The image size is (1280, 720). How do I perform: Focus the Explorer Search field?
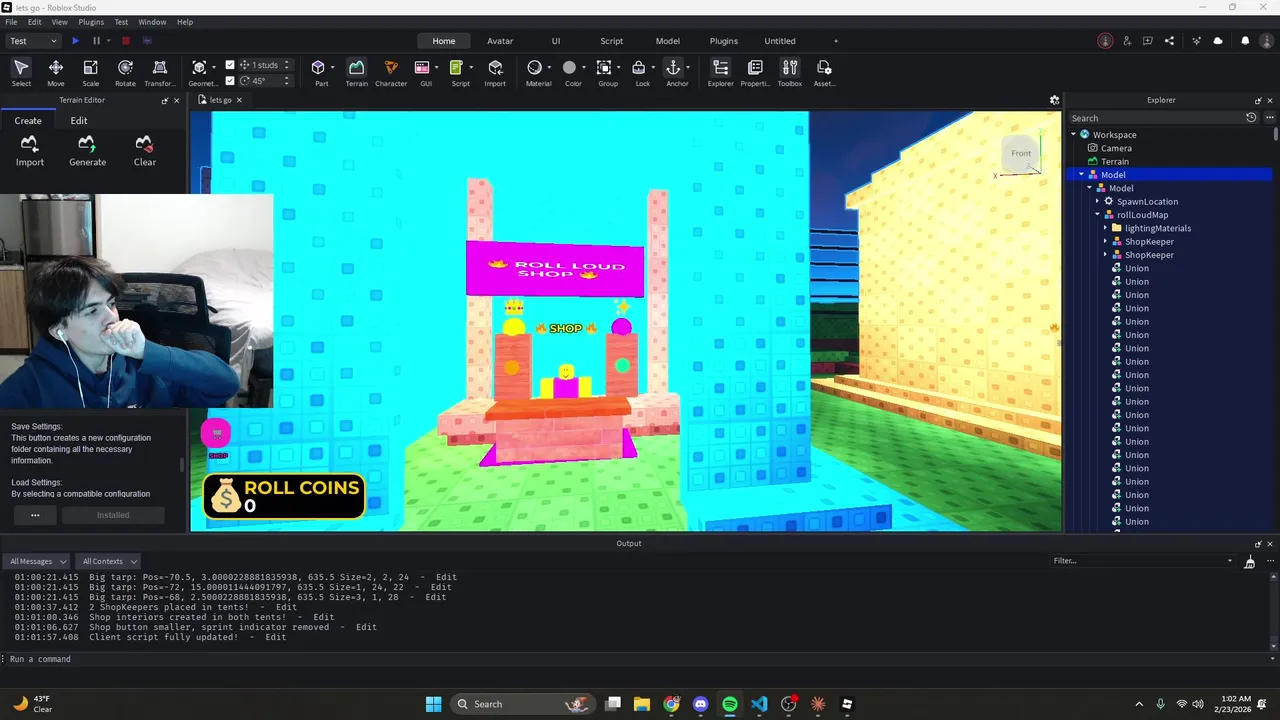[1156, 118]
